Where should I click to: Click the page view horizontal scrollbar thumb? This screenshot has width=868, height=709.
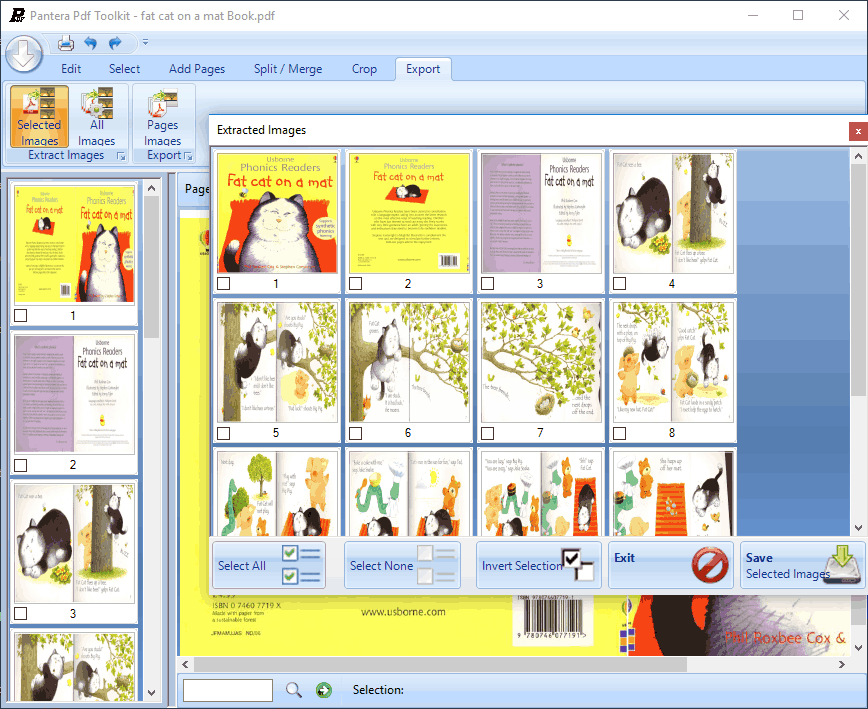coord(440,664)
